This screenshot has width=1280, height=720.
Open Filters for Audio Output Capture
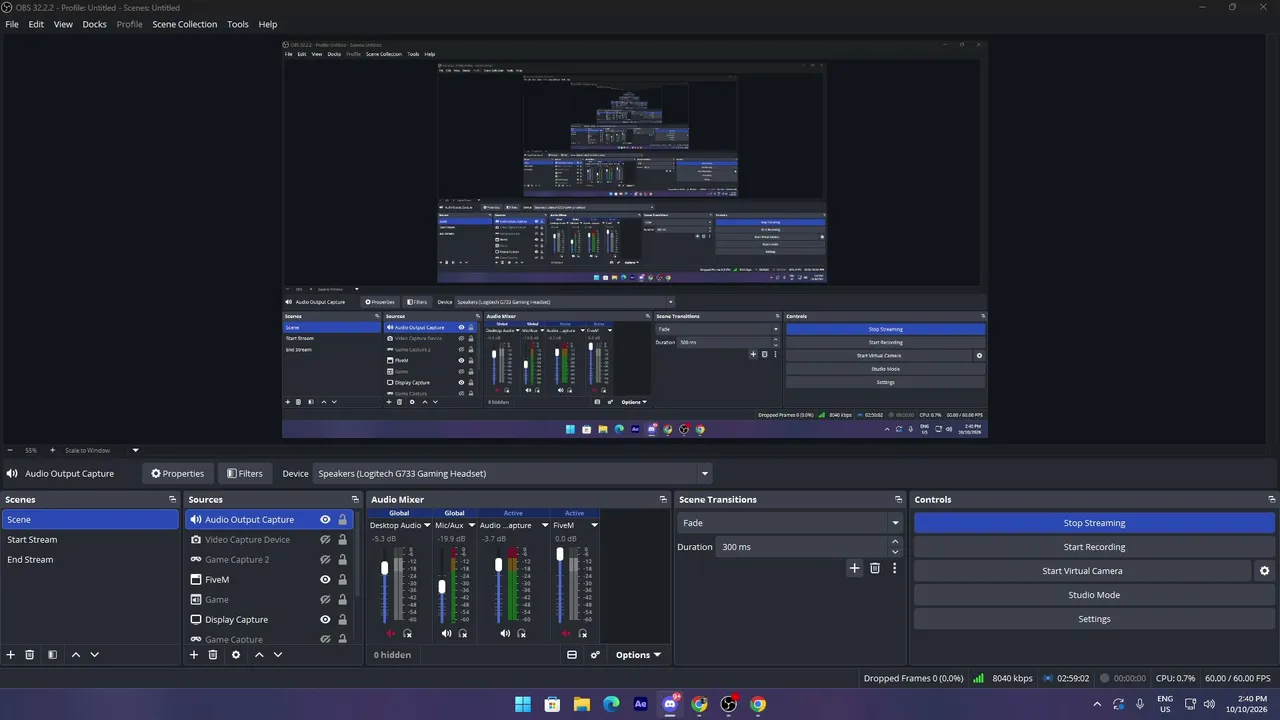click(x=245, y=474)
